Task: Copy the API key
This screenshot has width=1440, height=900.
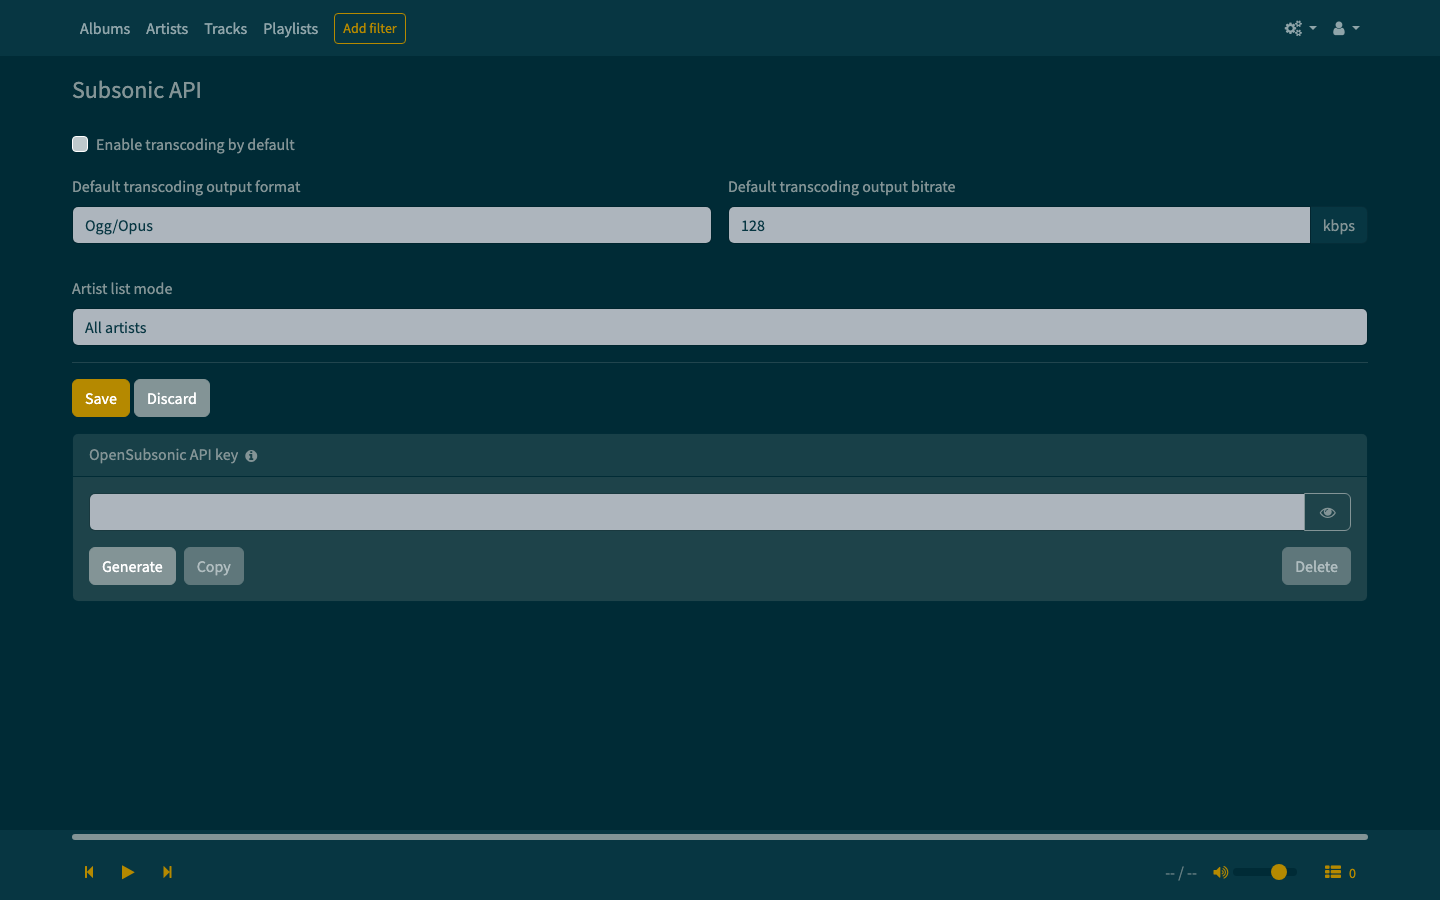Action: pyautogui.click(x=214, y=566)
